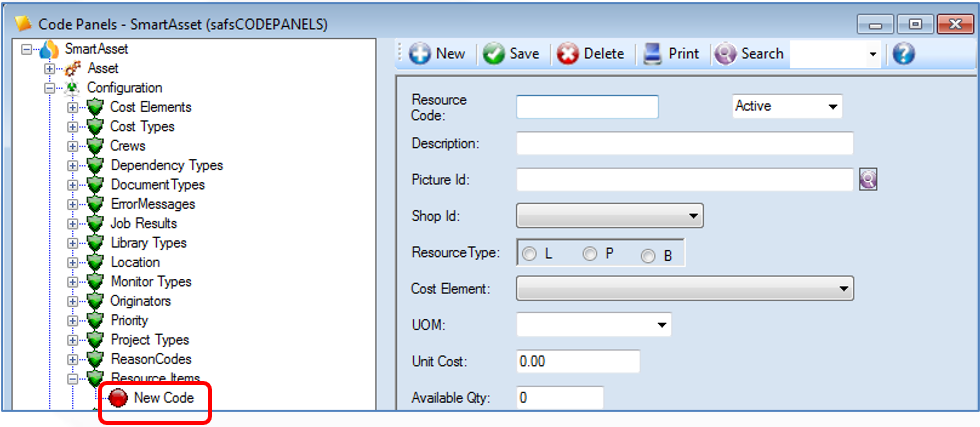Click the Print icon in toolbar
The width and height of the screenshot is (980, 427).
click(652, 54)
